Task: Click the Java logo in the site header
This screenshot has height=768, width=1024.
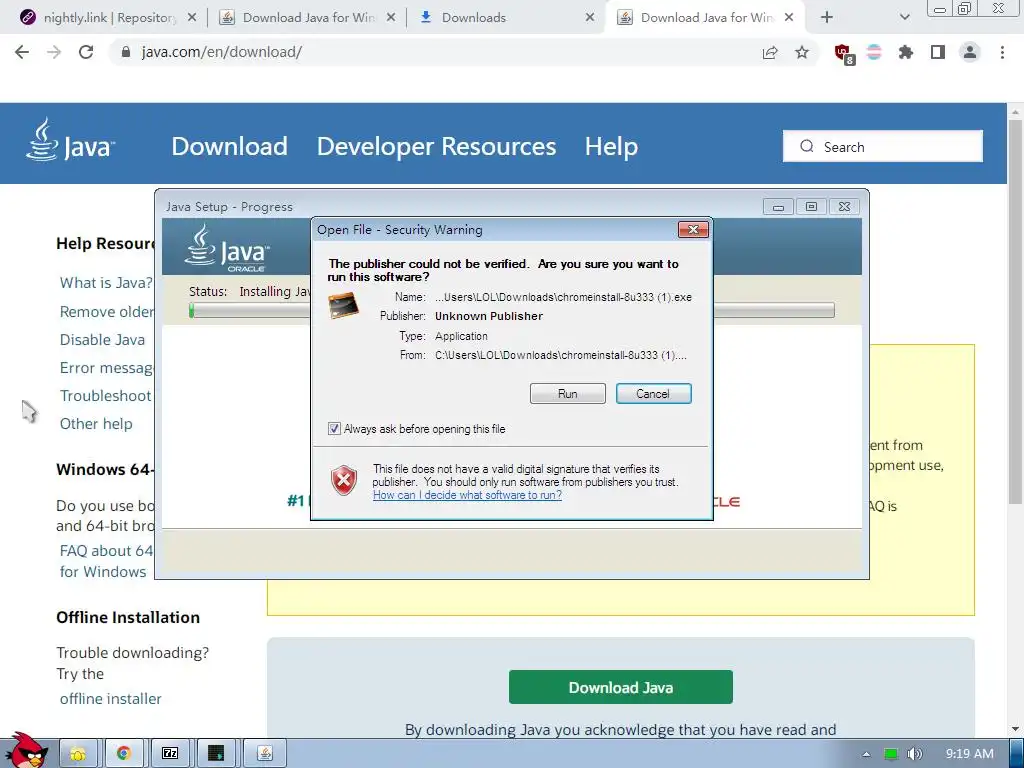Action: pos(71,140)
